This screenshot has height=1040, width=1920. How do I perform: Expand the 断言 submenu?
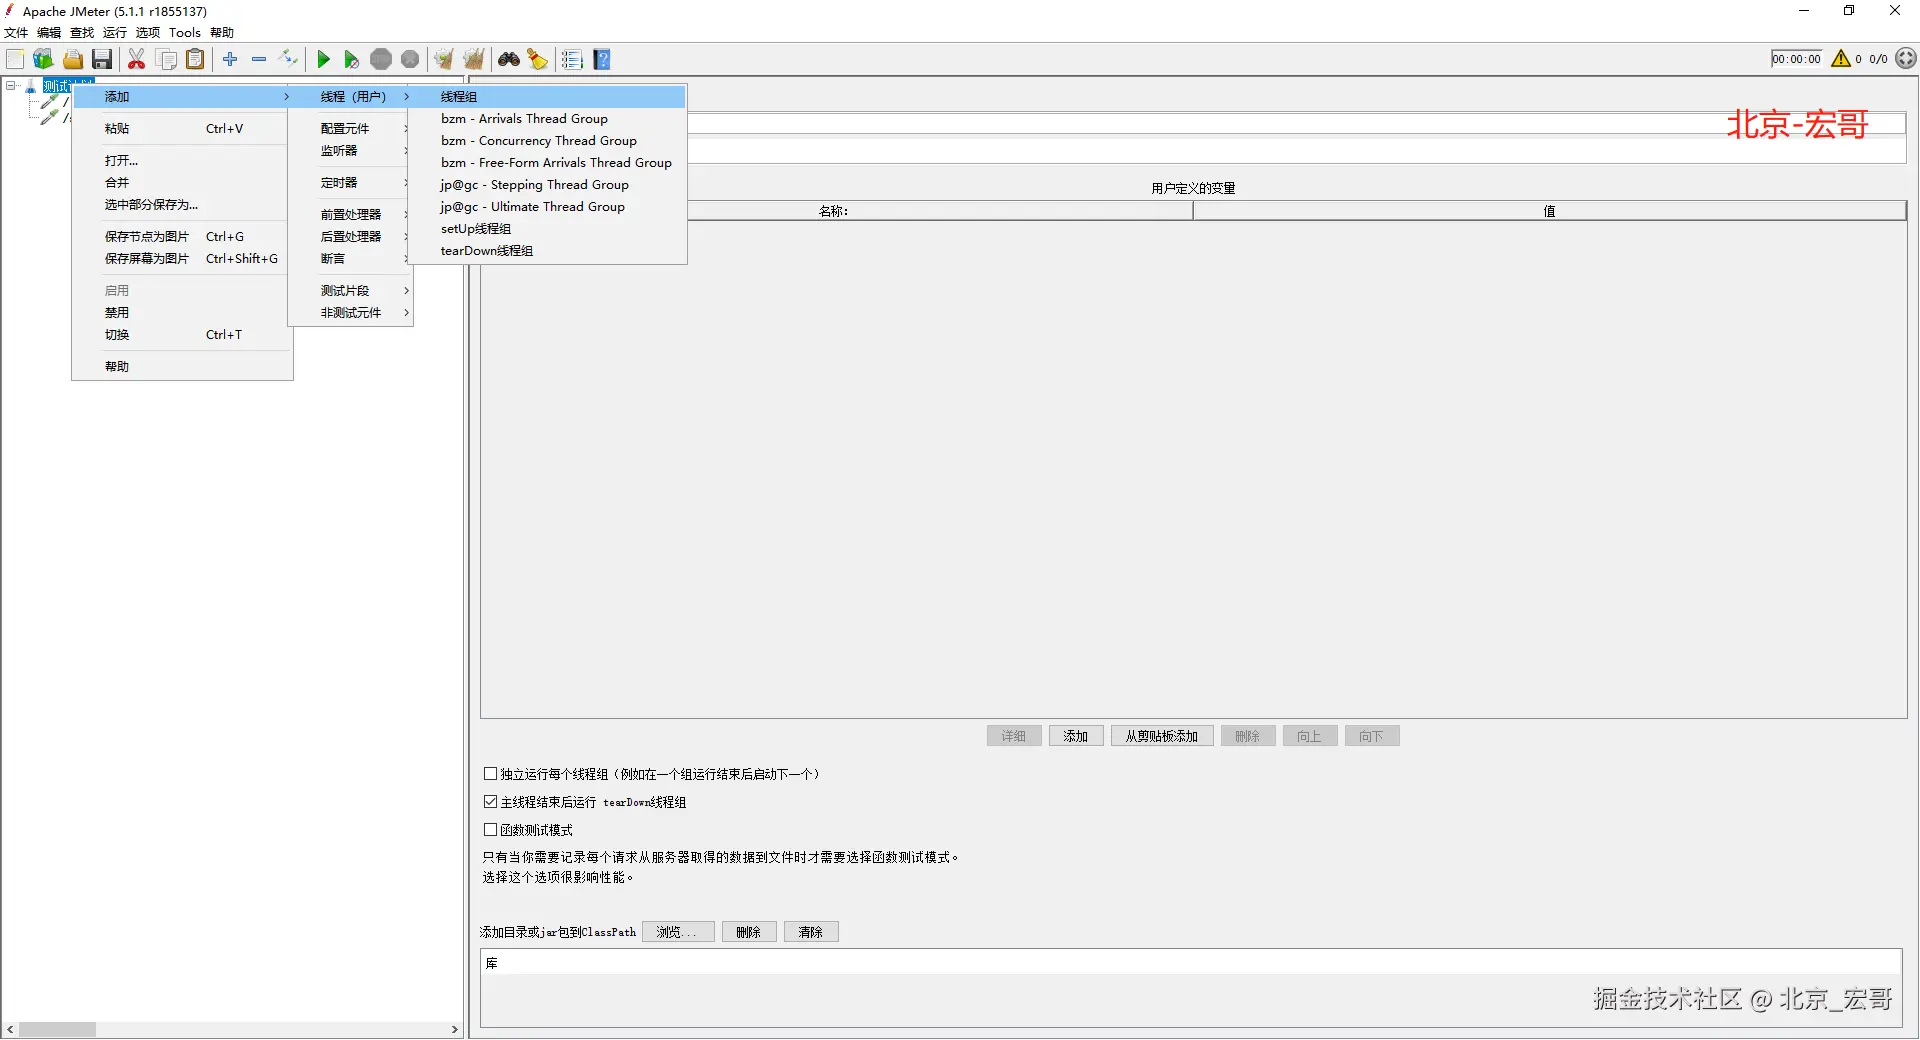[351, 259]
